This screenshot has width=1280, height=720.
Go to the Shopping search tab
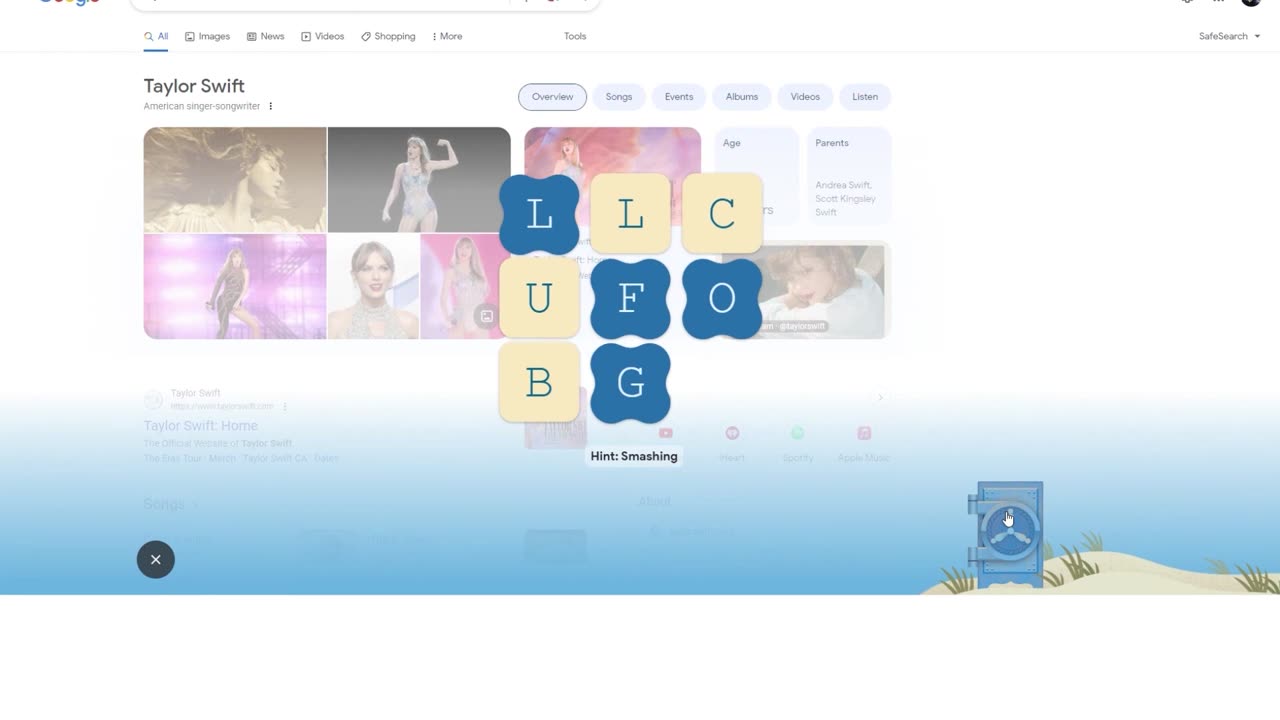pyautogui.click(x=388, y=36)
